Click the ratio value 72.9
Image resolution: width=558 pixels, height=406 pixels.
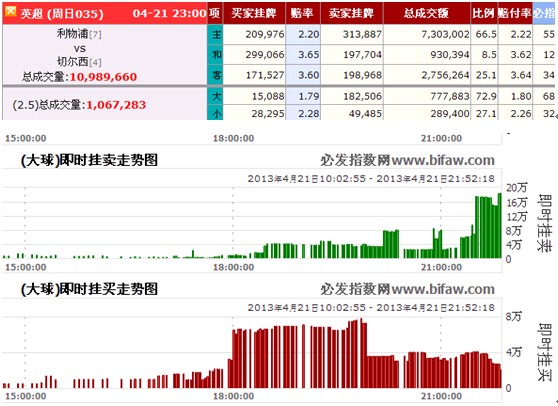[486, 96]
